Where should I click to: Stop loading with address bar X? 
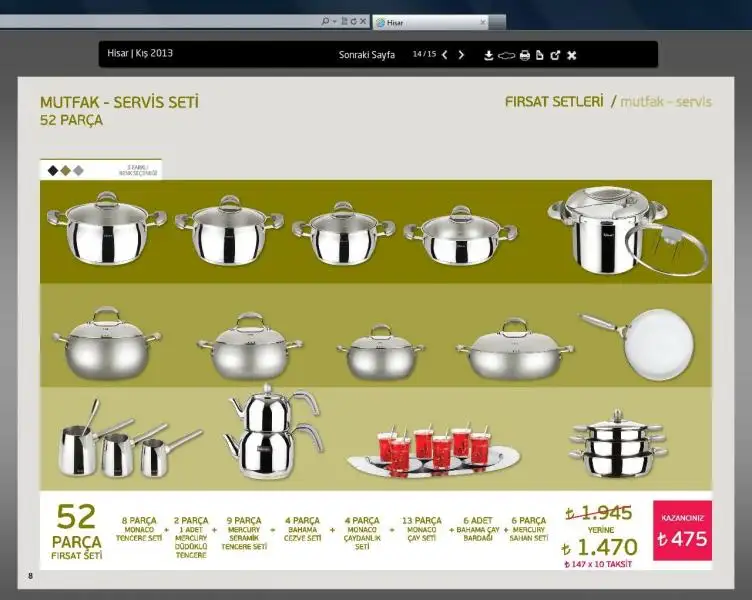point(363,22)
